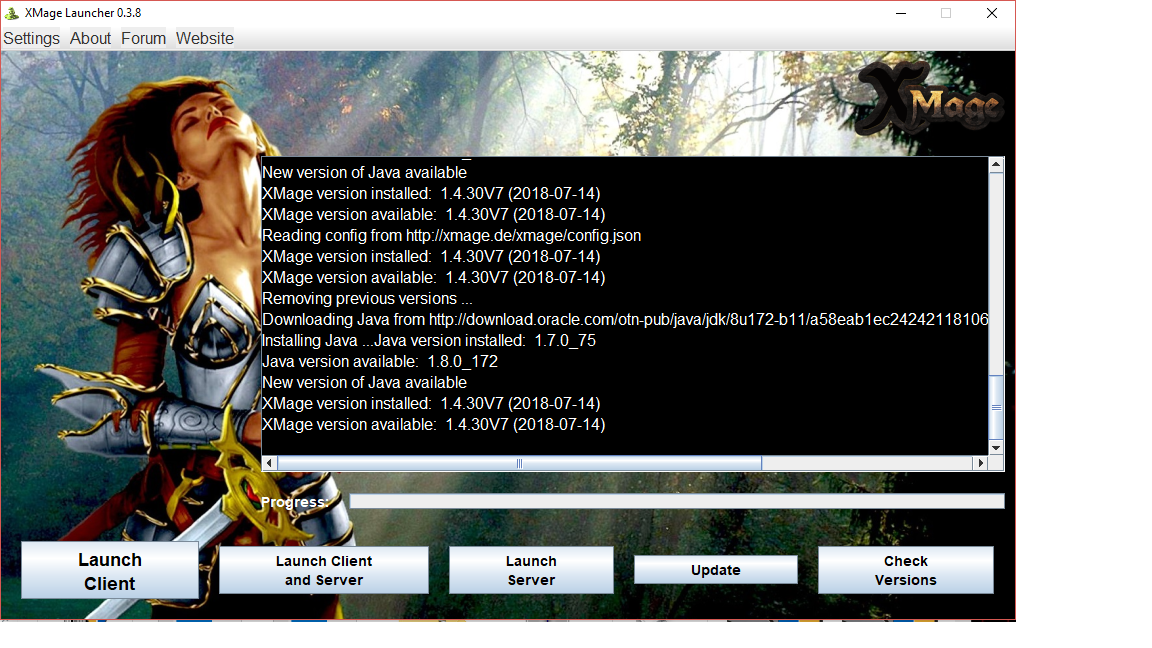Open the Forum menu item
This screenshot has height=648, width=1152.
(143, 38)
